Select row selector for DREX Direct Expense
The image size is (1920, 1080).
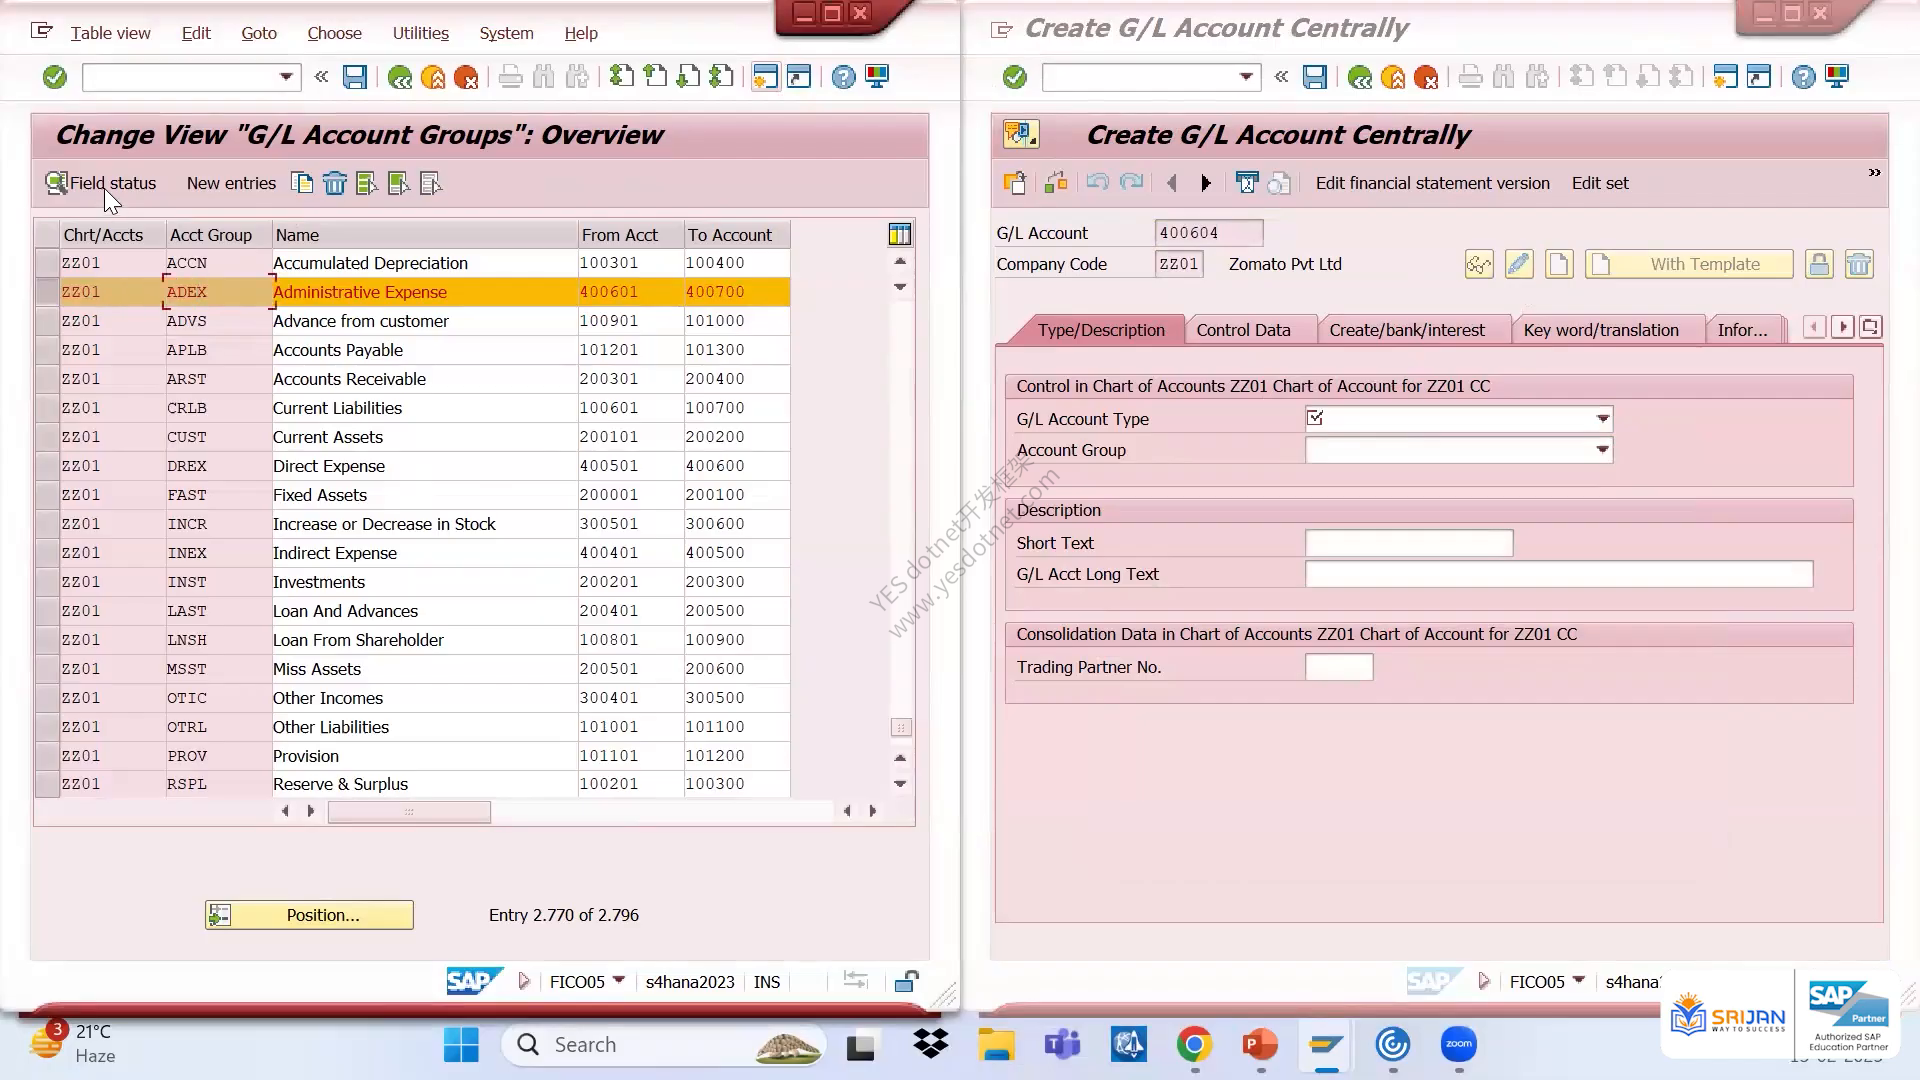[46, 466]
